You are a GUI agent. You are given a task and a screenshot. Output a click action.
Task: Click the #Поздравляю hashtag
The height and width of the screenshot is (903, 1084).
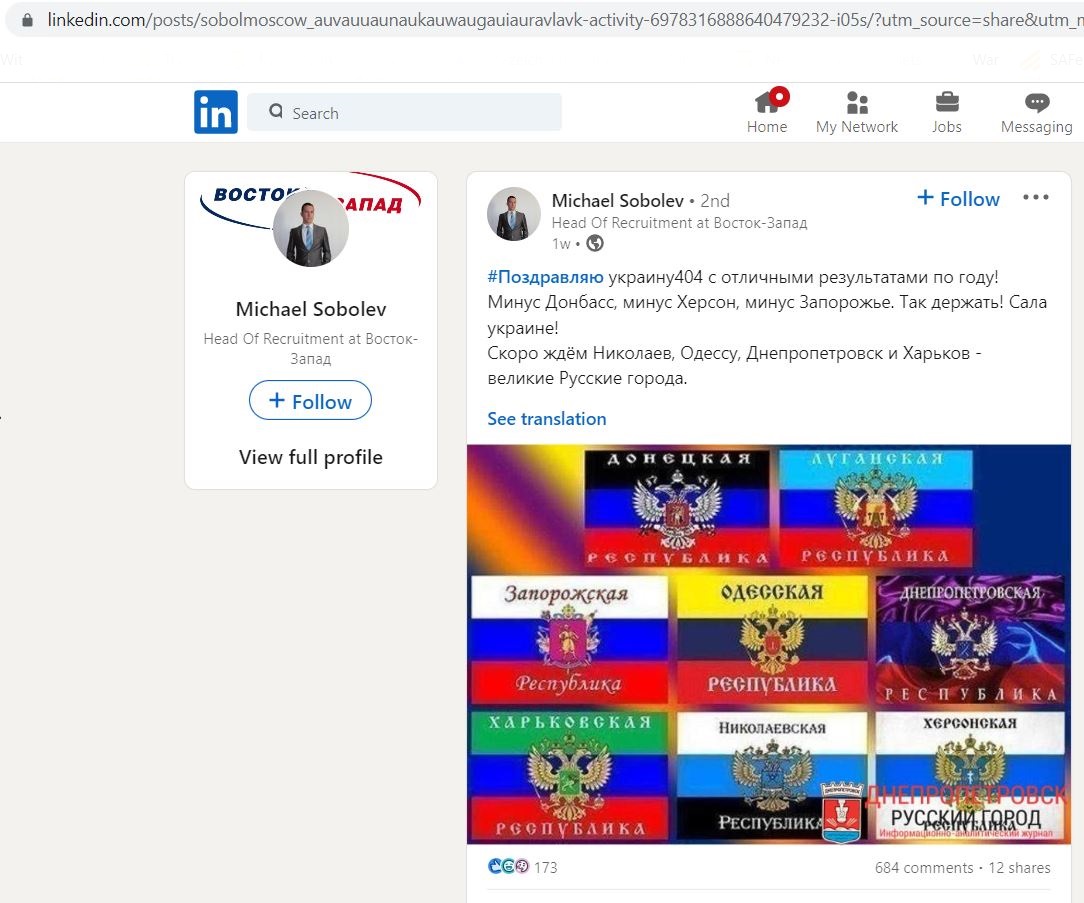(545, 277)
